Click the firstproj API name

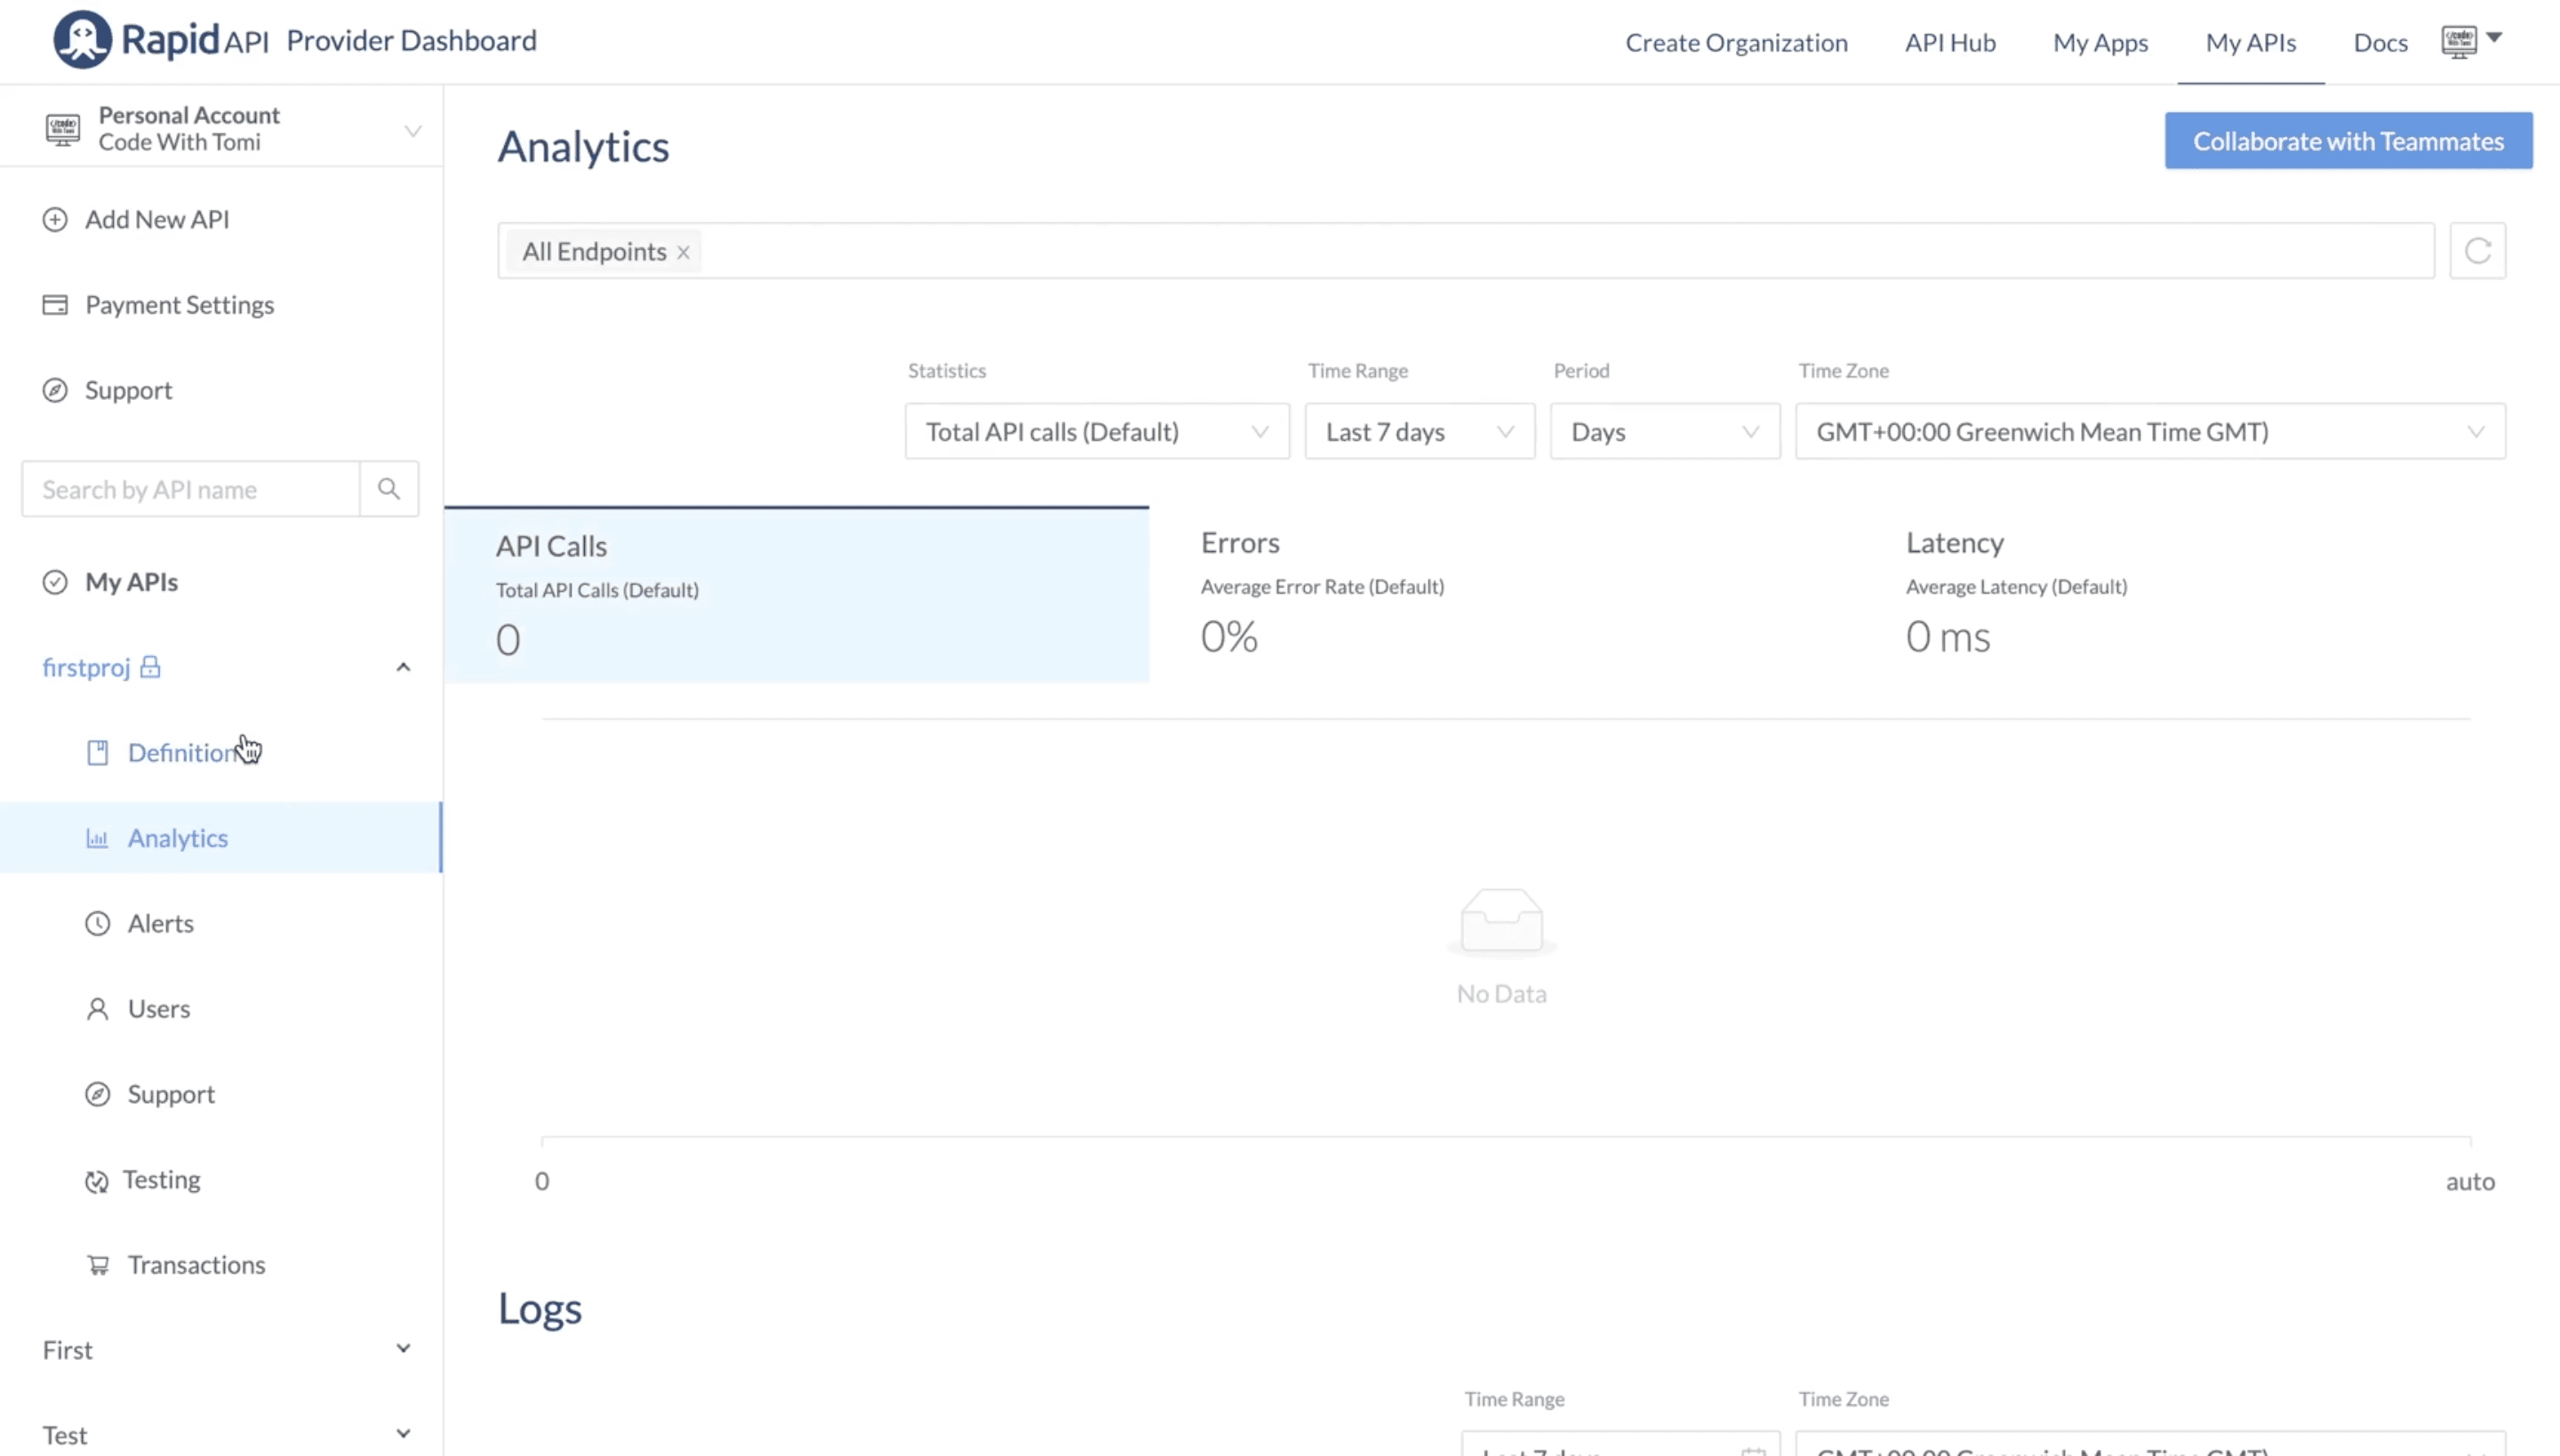click(86, 667)
